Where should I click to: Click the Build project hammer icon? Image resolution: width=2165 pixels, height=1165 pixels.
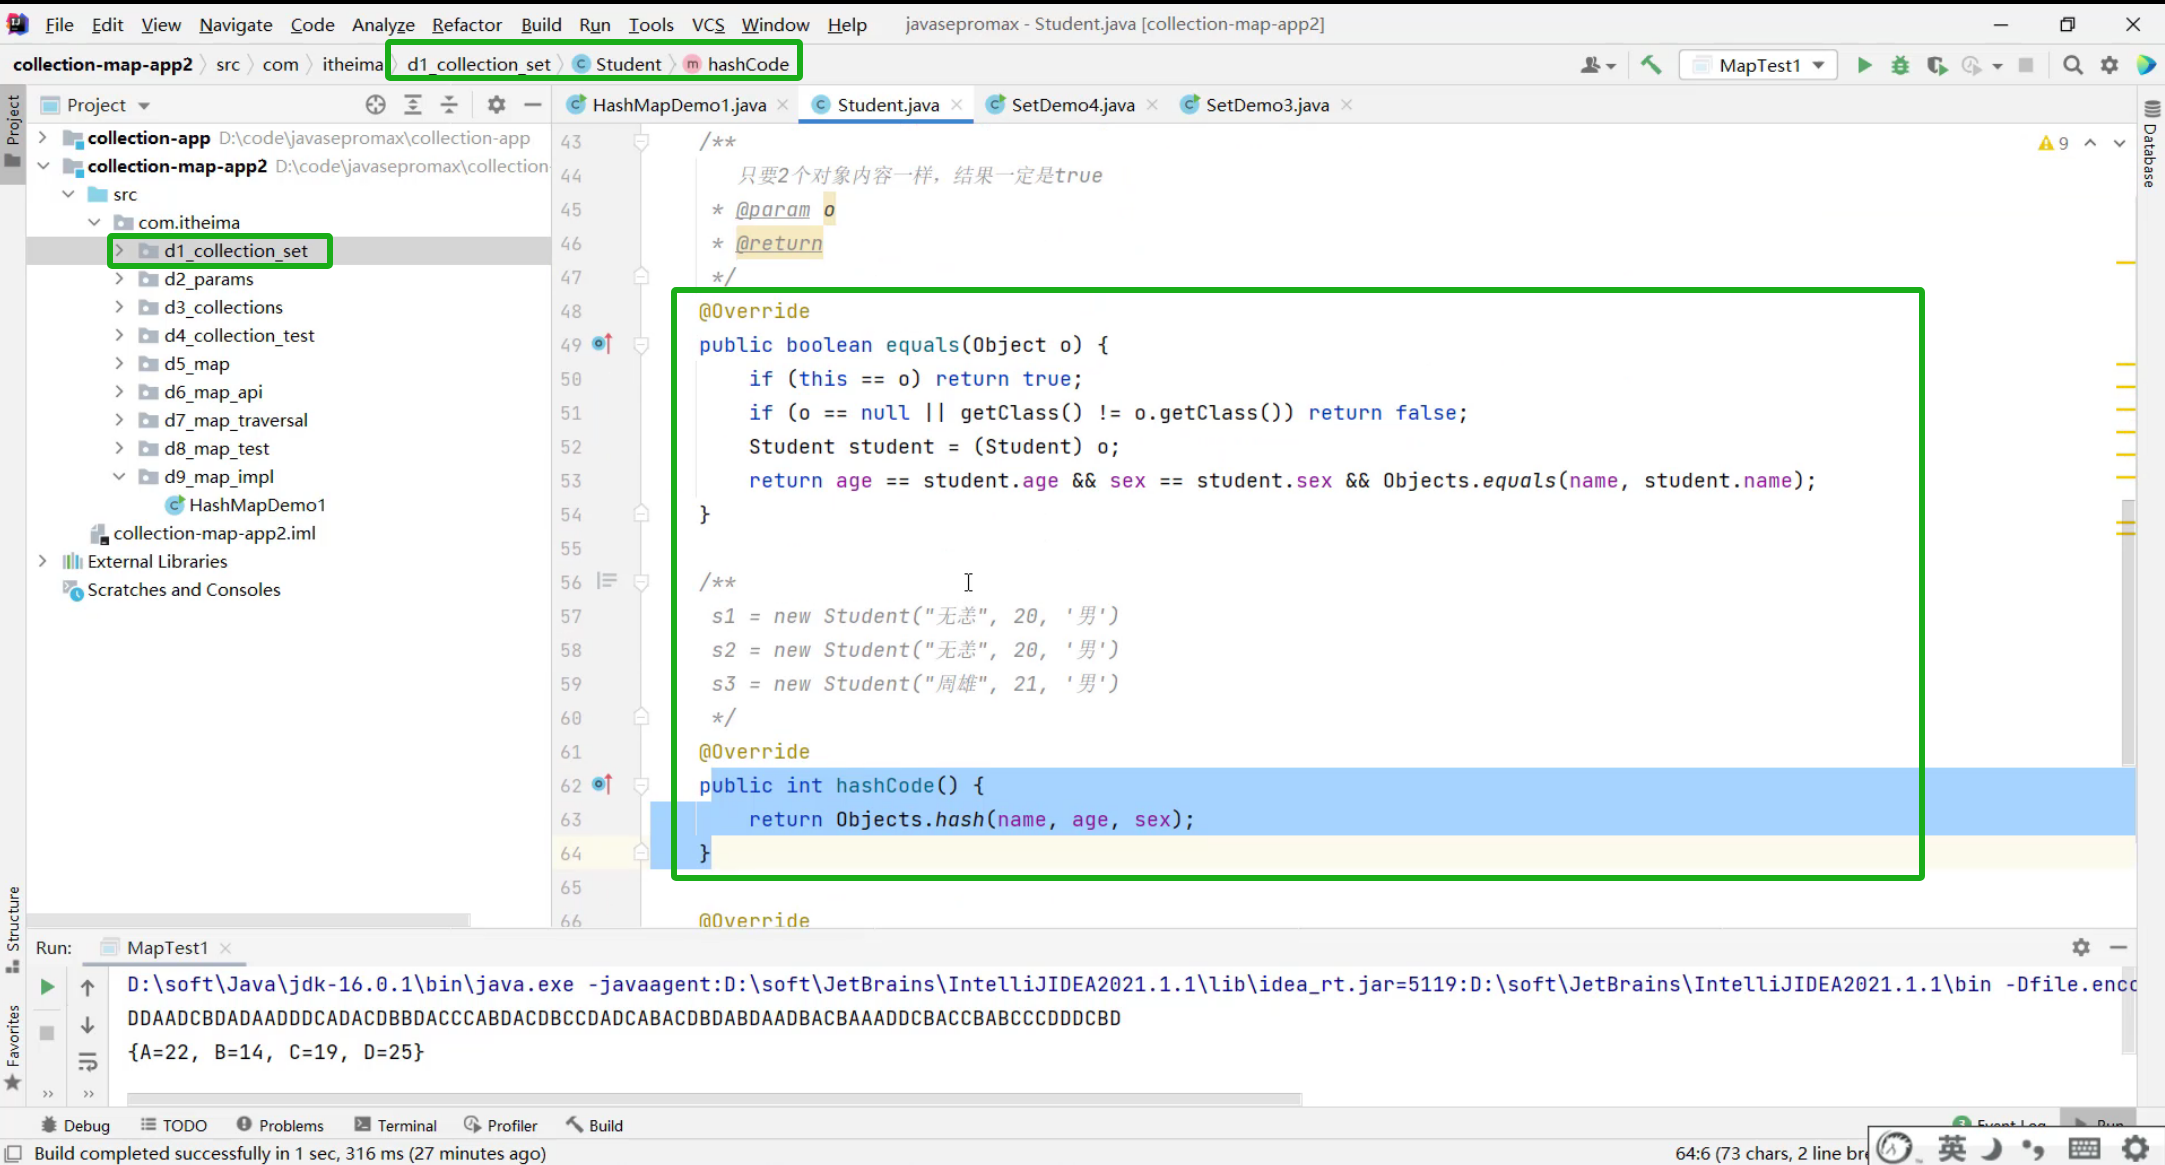(x=1651, y=65)
